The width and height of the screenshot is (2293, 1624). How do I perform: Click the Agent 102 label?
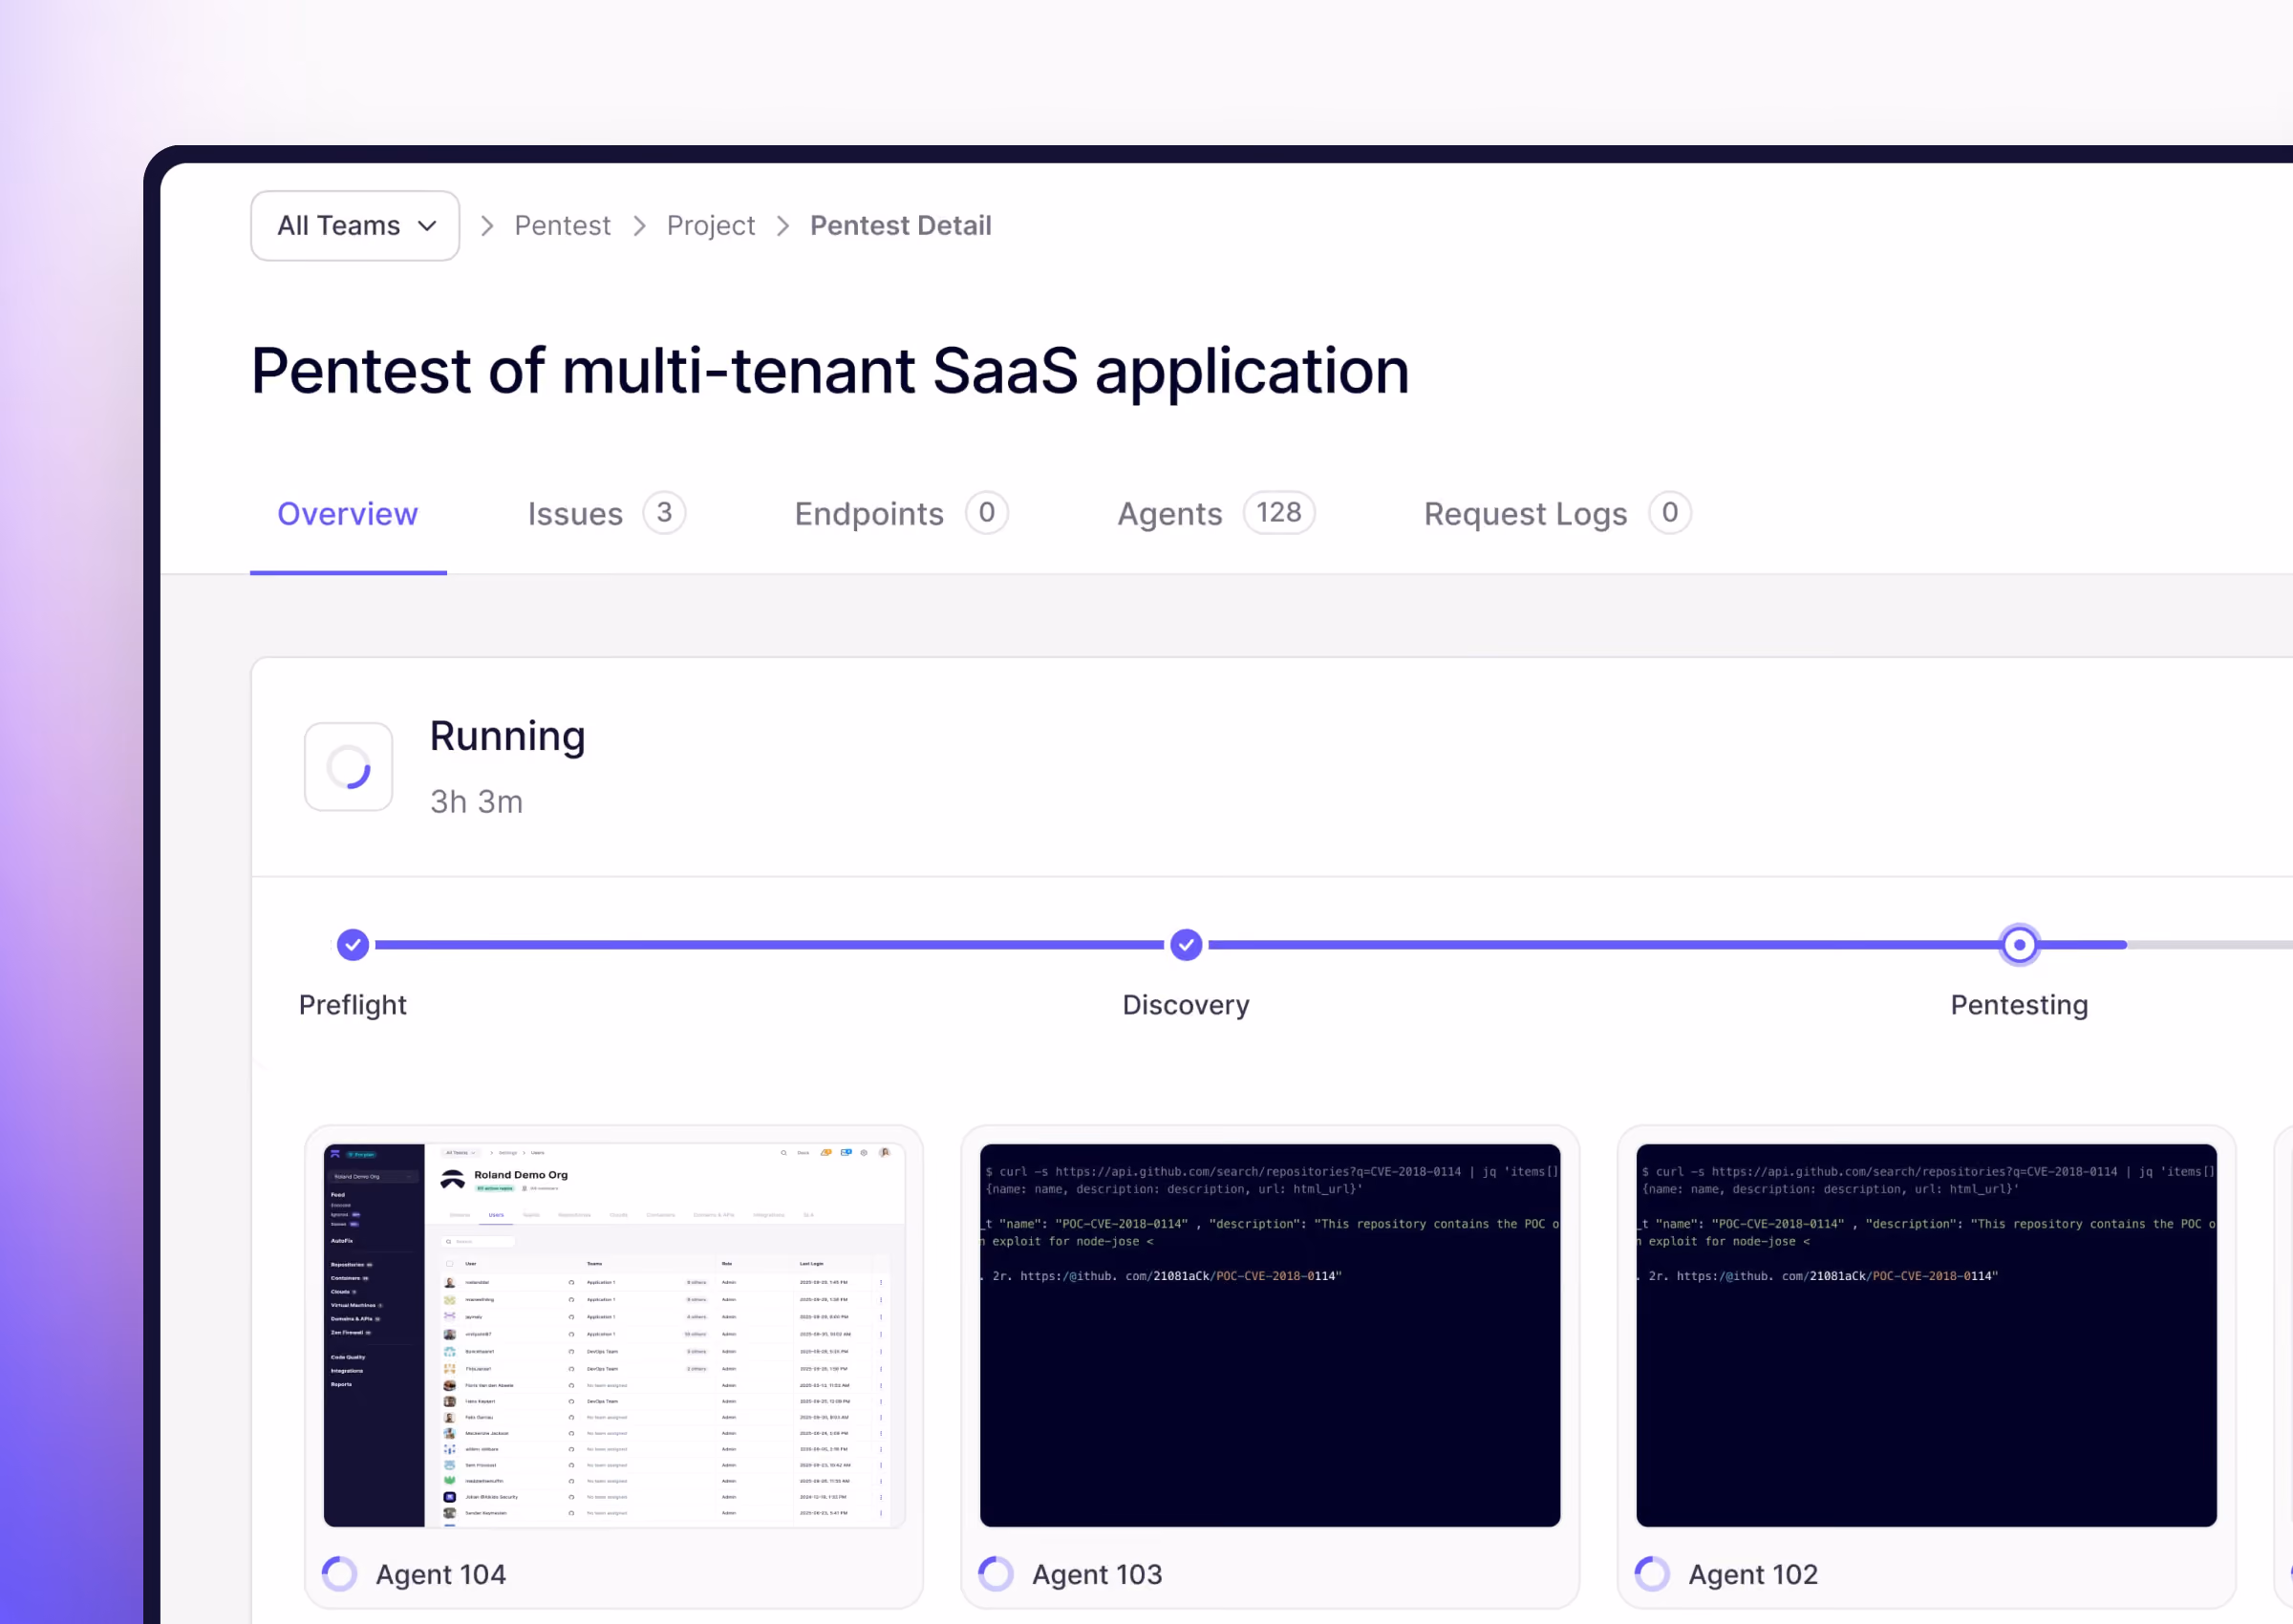click(1753, 1575)
